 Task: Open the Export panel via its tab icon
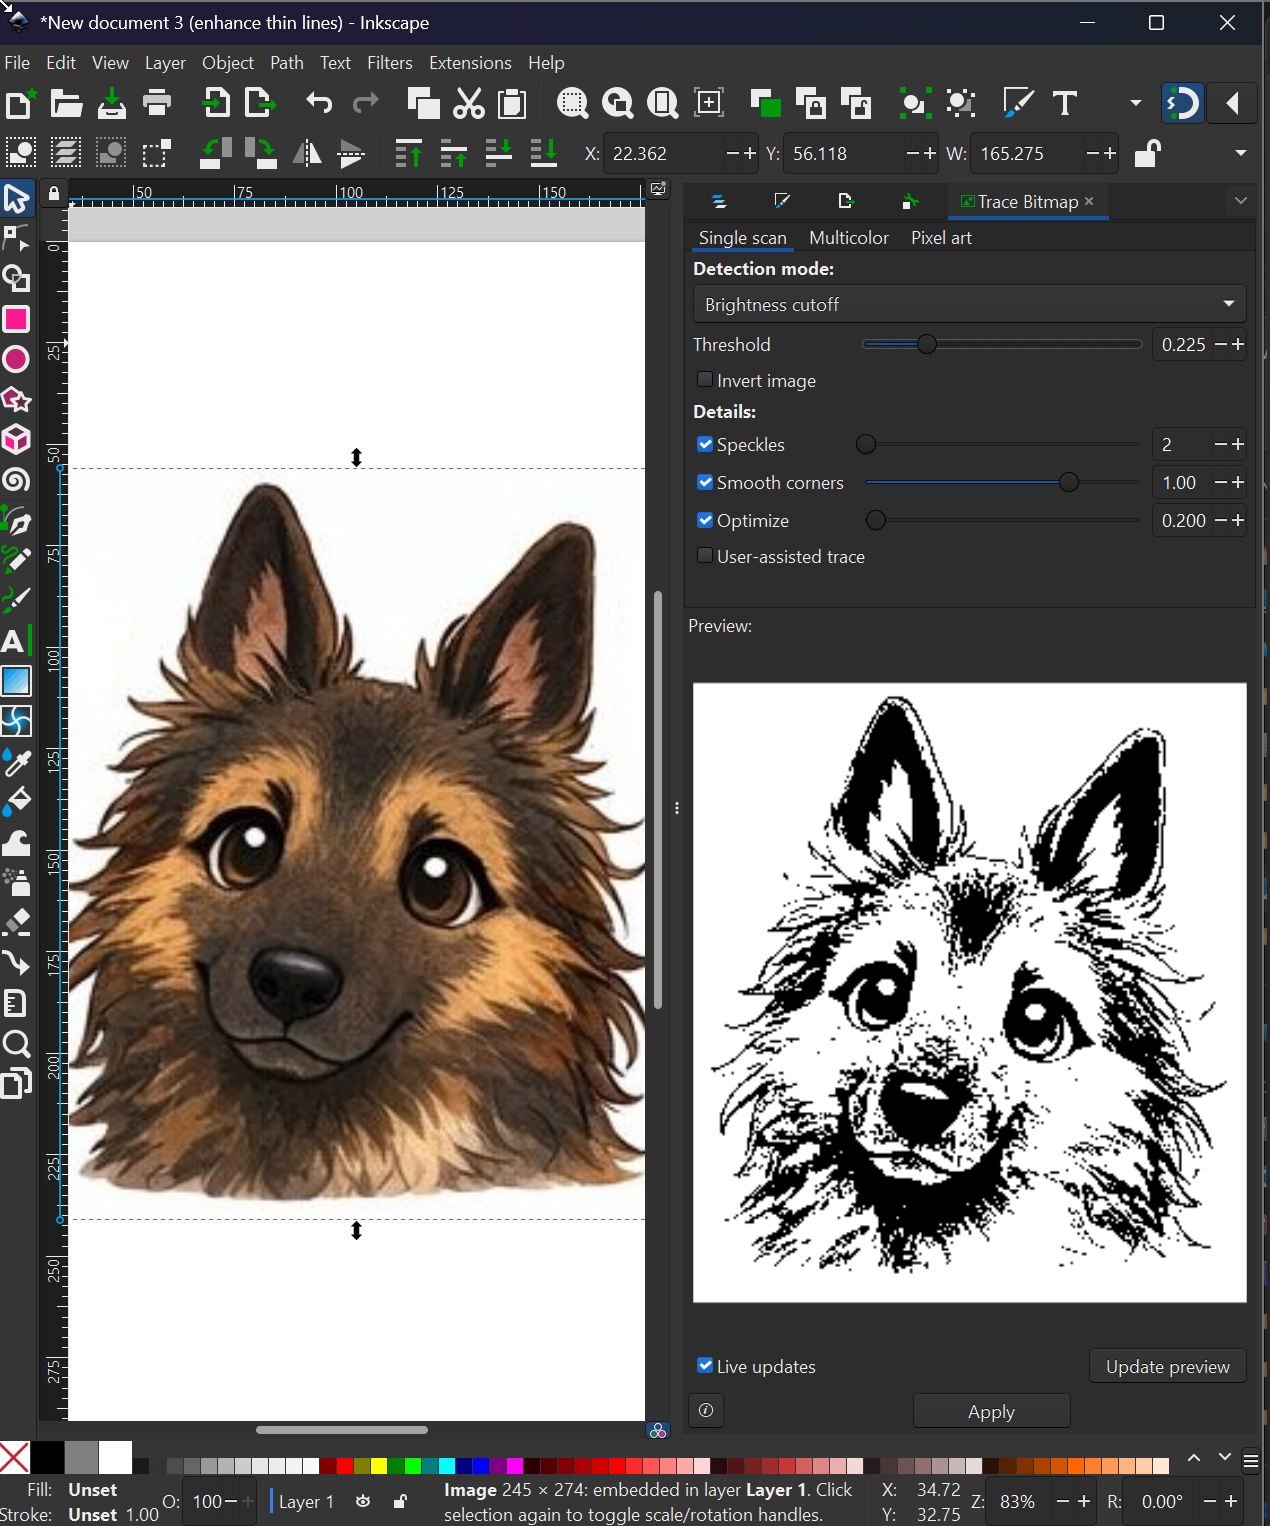(845, 201)
